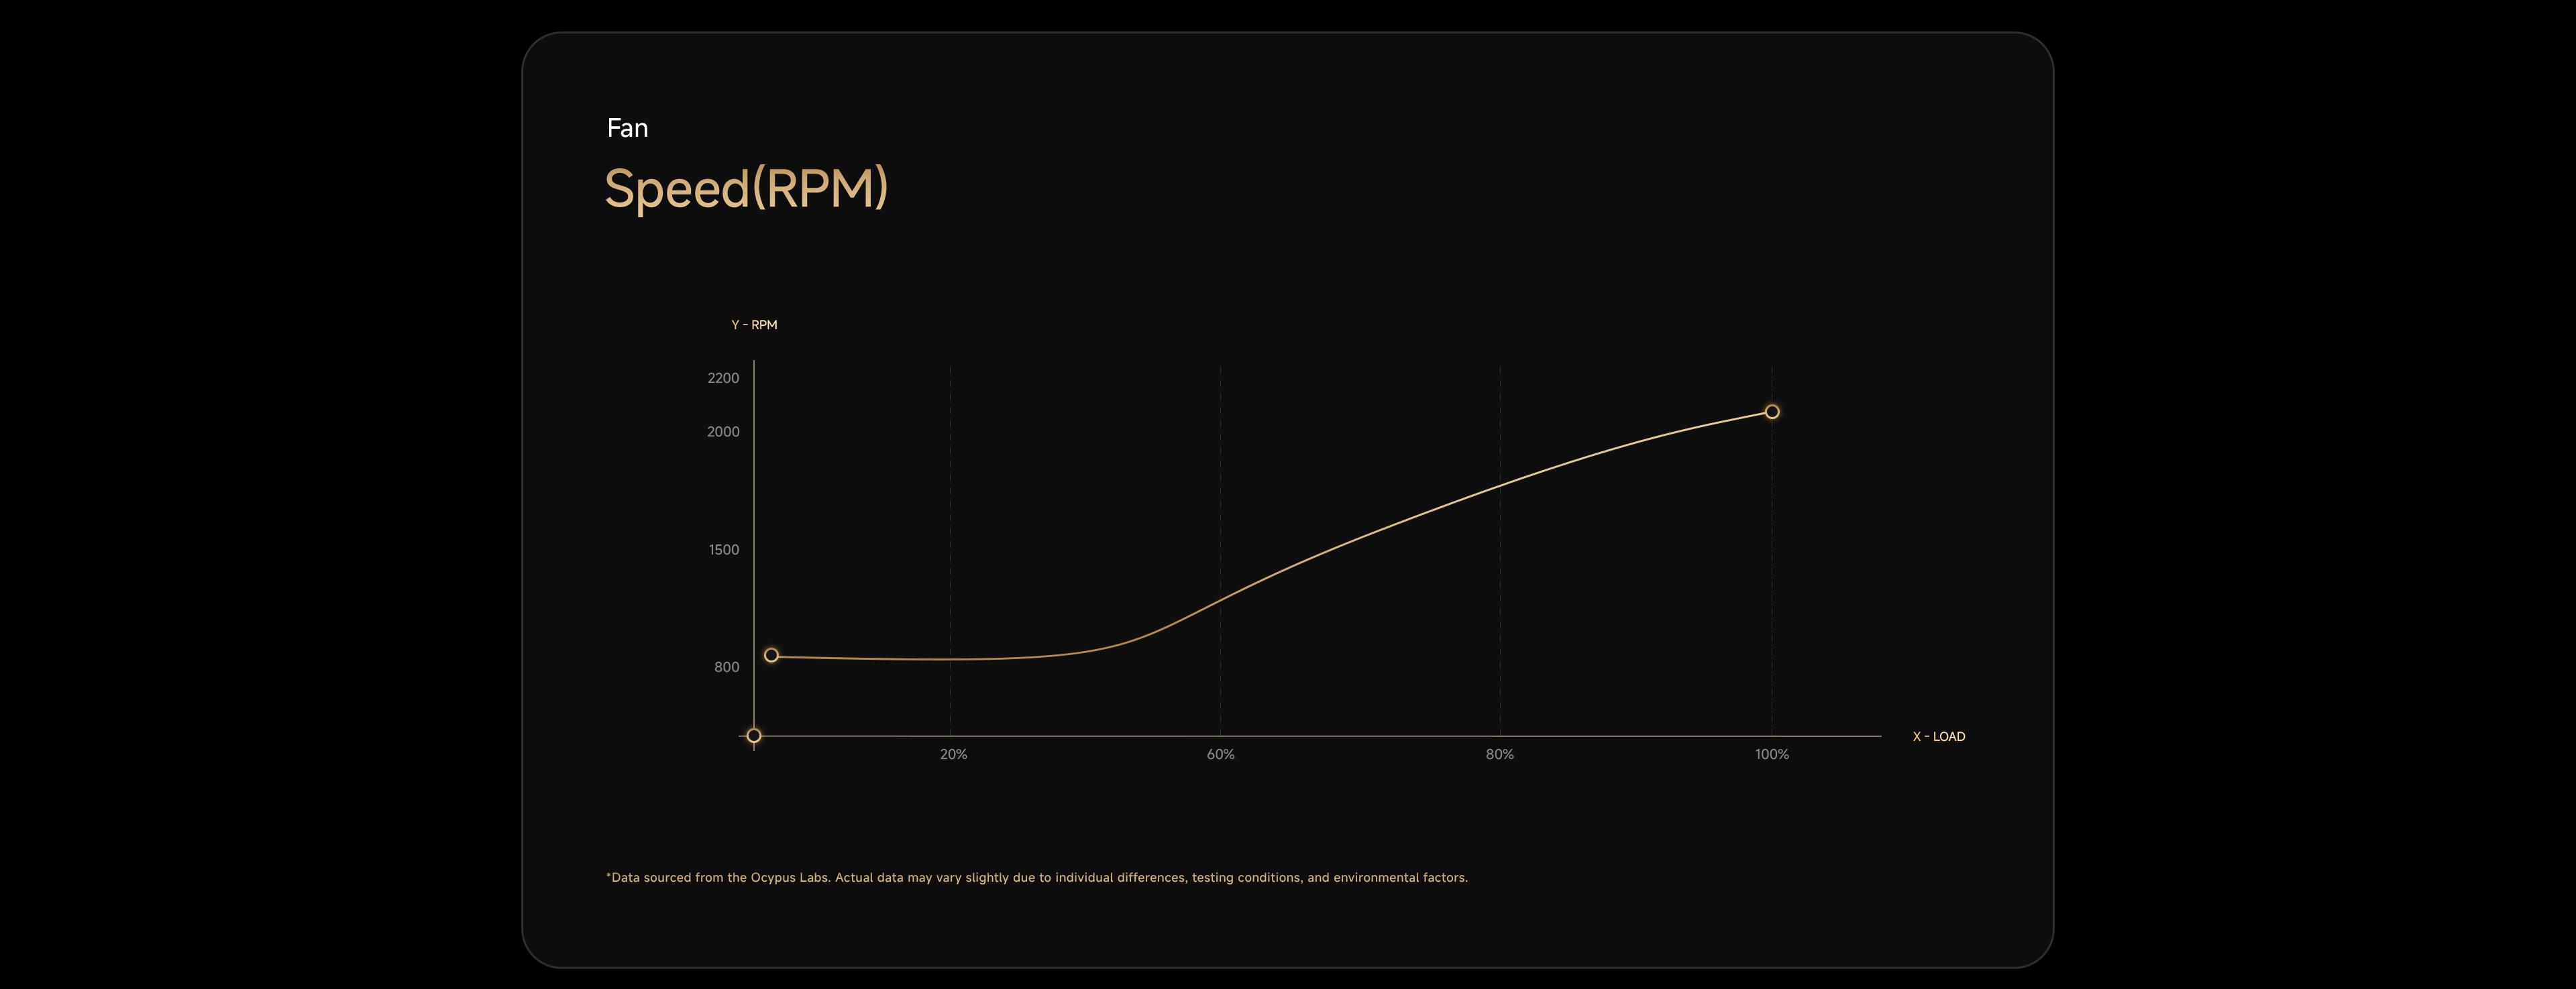Click the 2000 RPM axis label
Screen dimensions: 2576x989
coord(723,432)
